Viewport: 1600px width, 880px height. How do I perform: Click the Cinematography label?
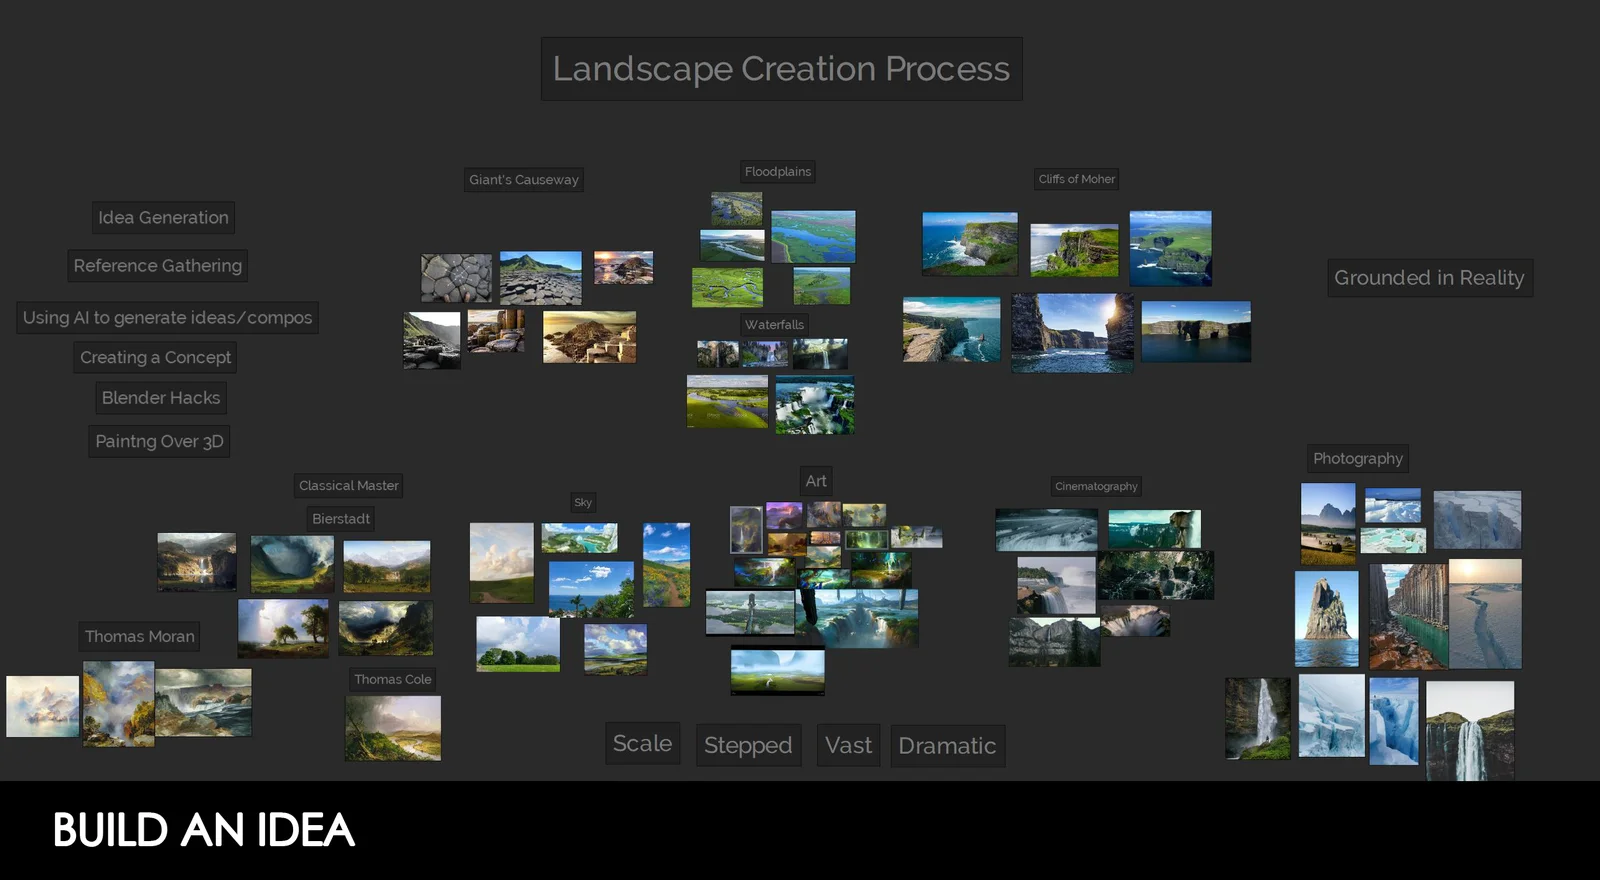(1096, 486)
